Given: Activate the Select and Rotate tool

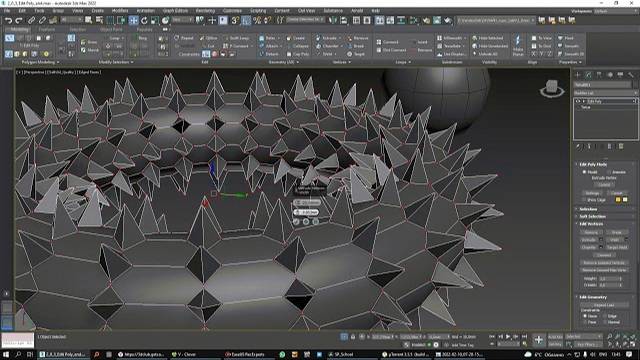Looking at the screenshot, I should click(x=144, y=20).
